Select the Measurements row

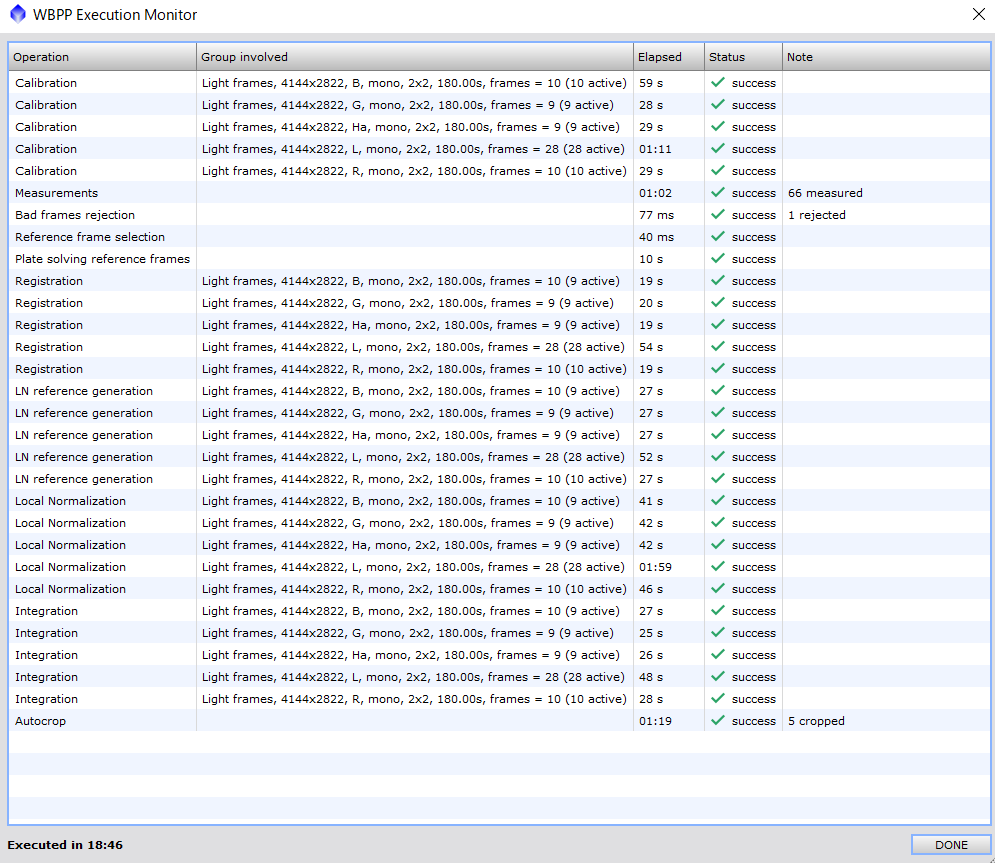coord(499,193)
